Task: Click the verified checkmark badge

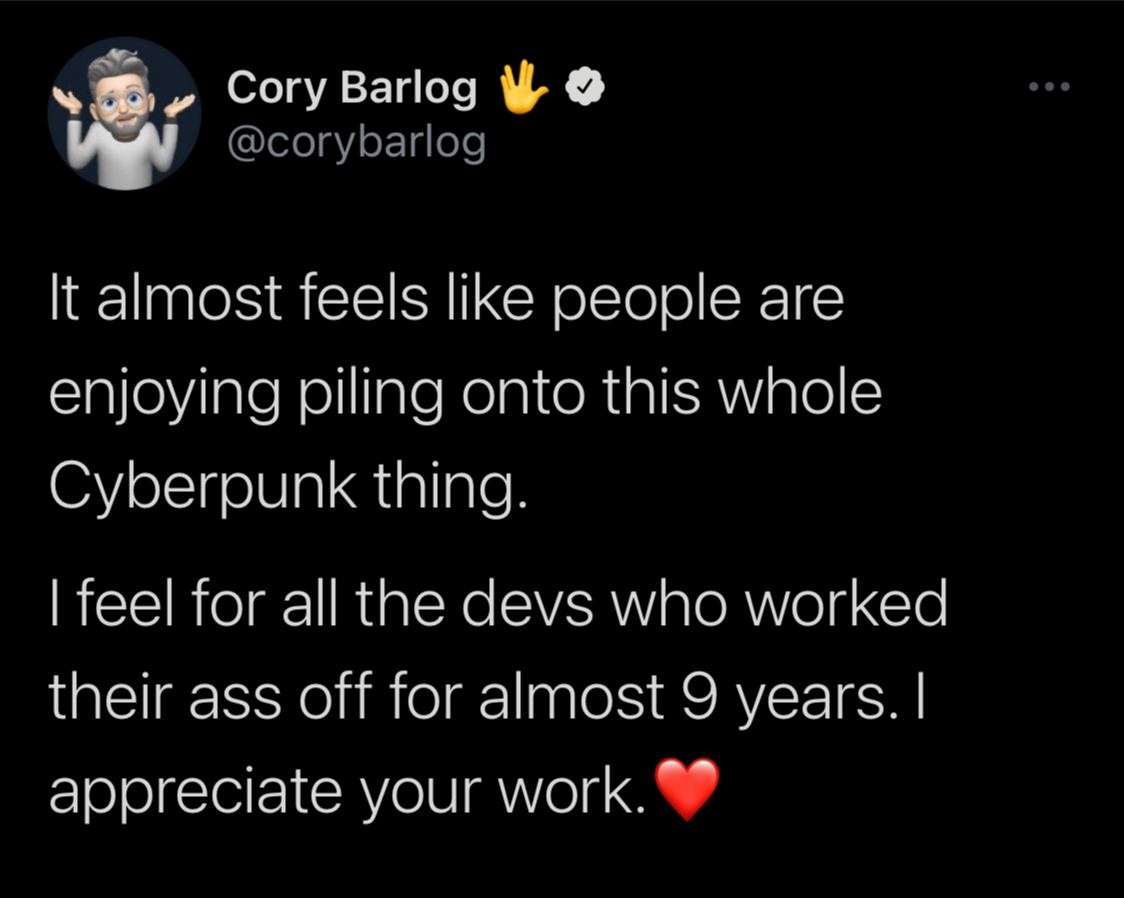Action: tap(585, 90)
